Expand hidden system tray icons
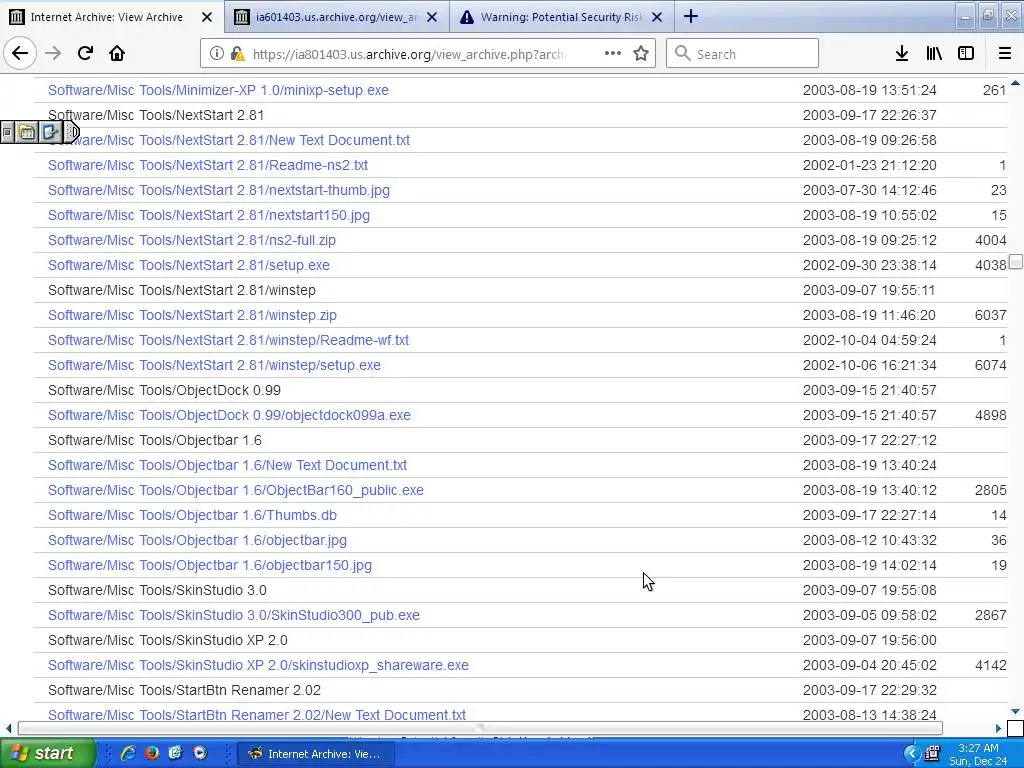 [x=911, y=754]
